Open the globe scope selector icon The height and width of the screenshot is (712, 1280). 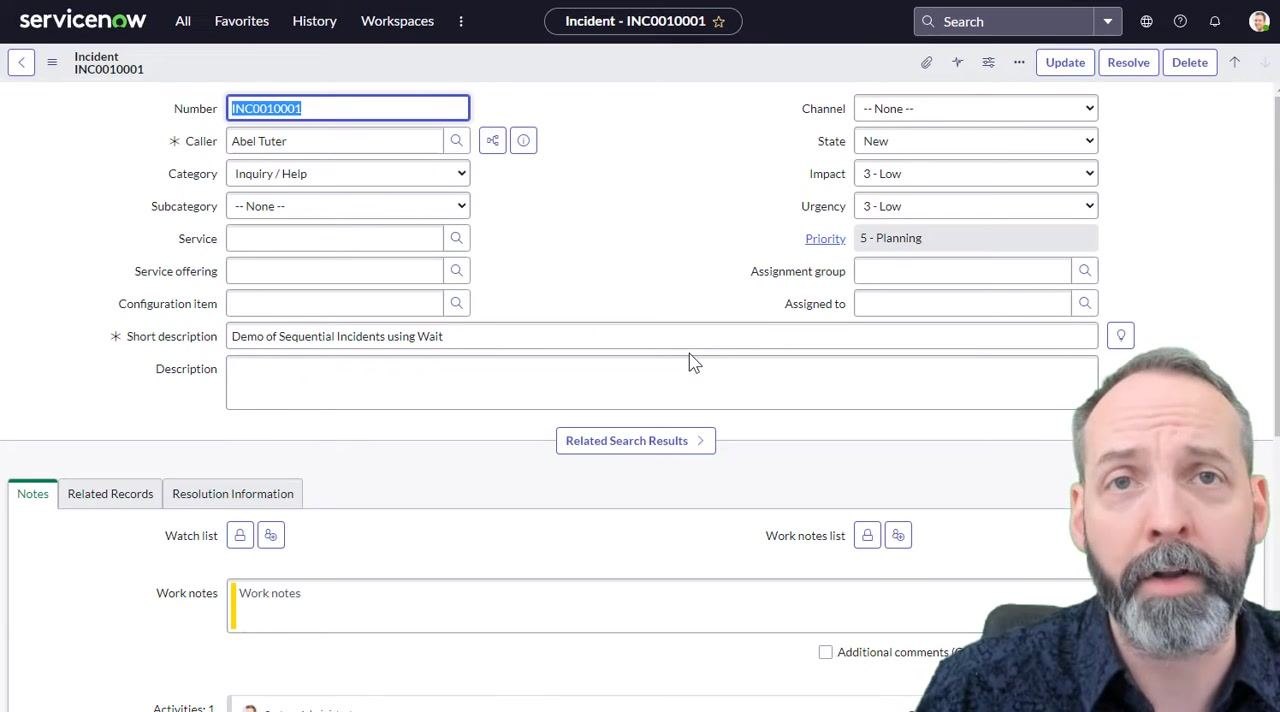[1146, 21]
